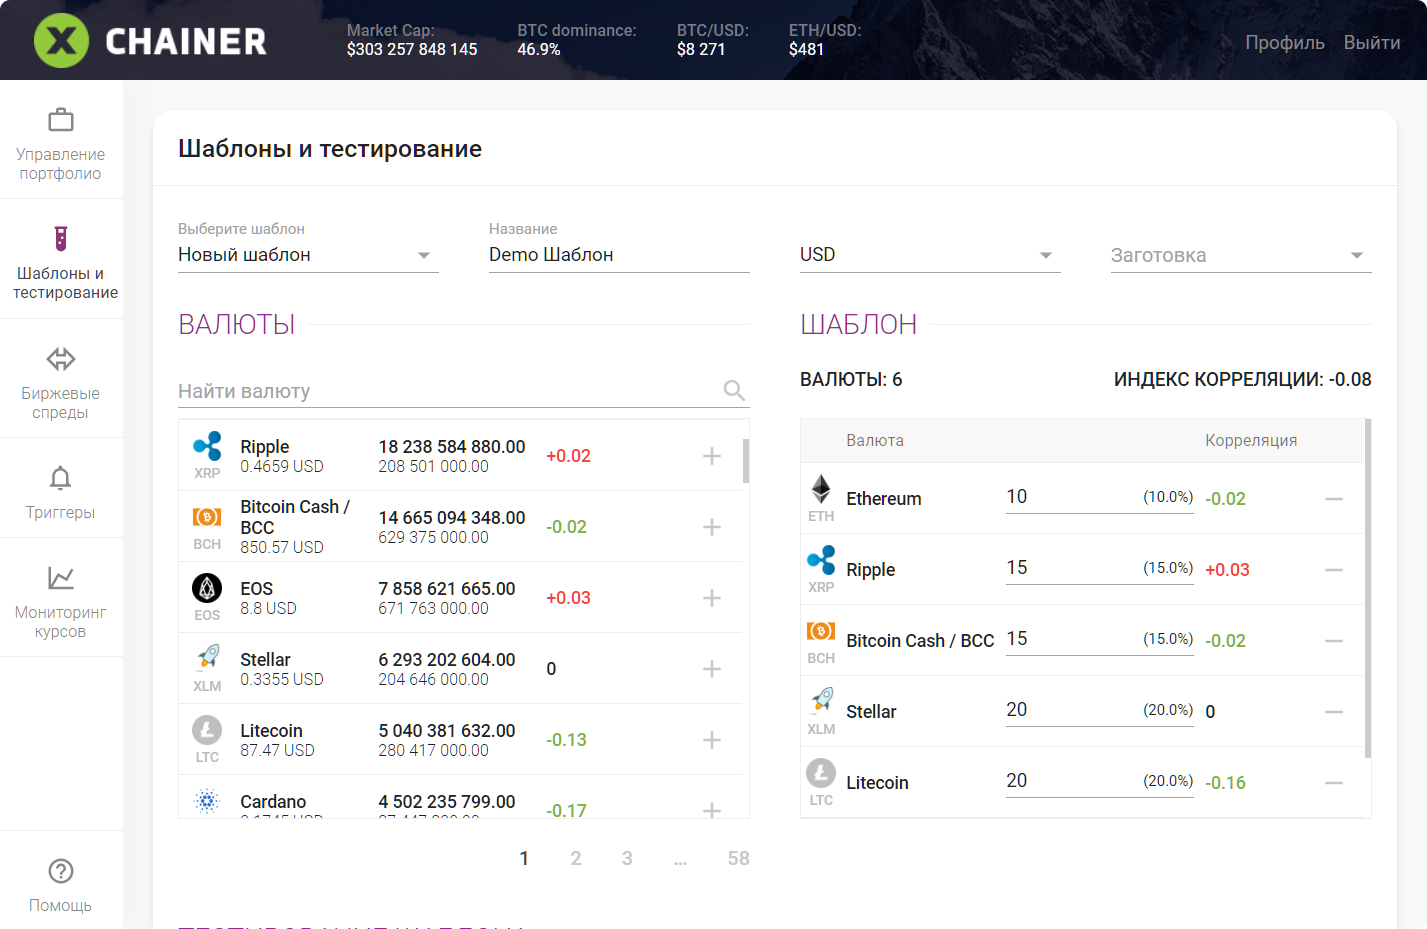Image resolution: width=1427 pixels, height=929 pixels.
Task: Open Биржевые спреды arrows icon
Action: (61, 358)
